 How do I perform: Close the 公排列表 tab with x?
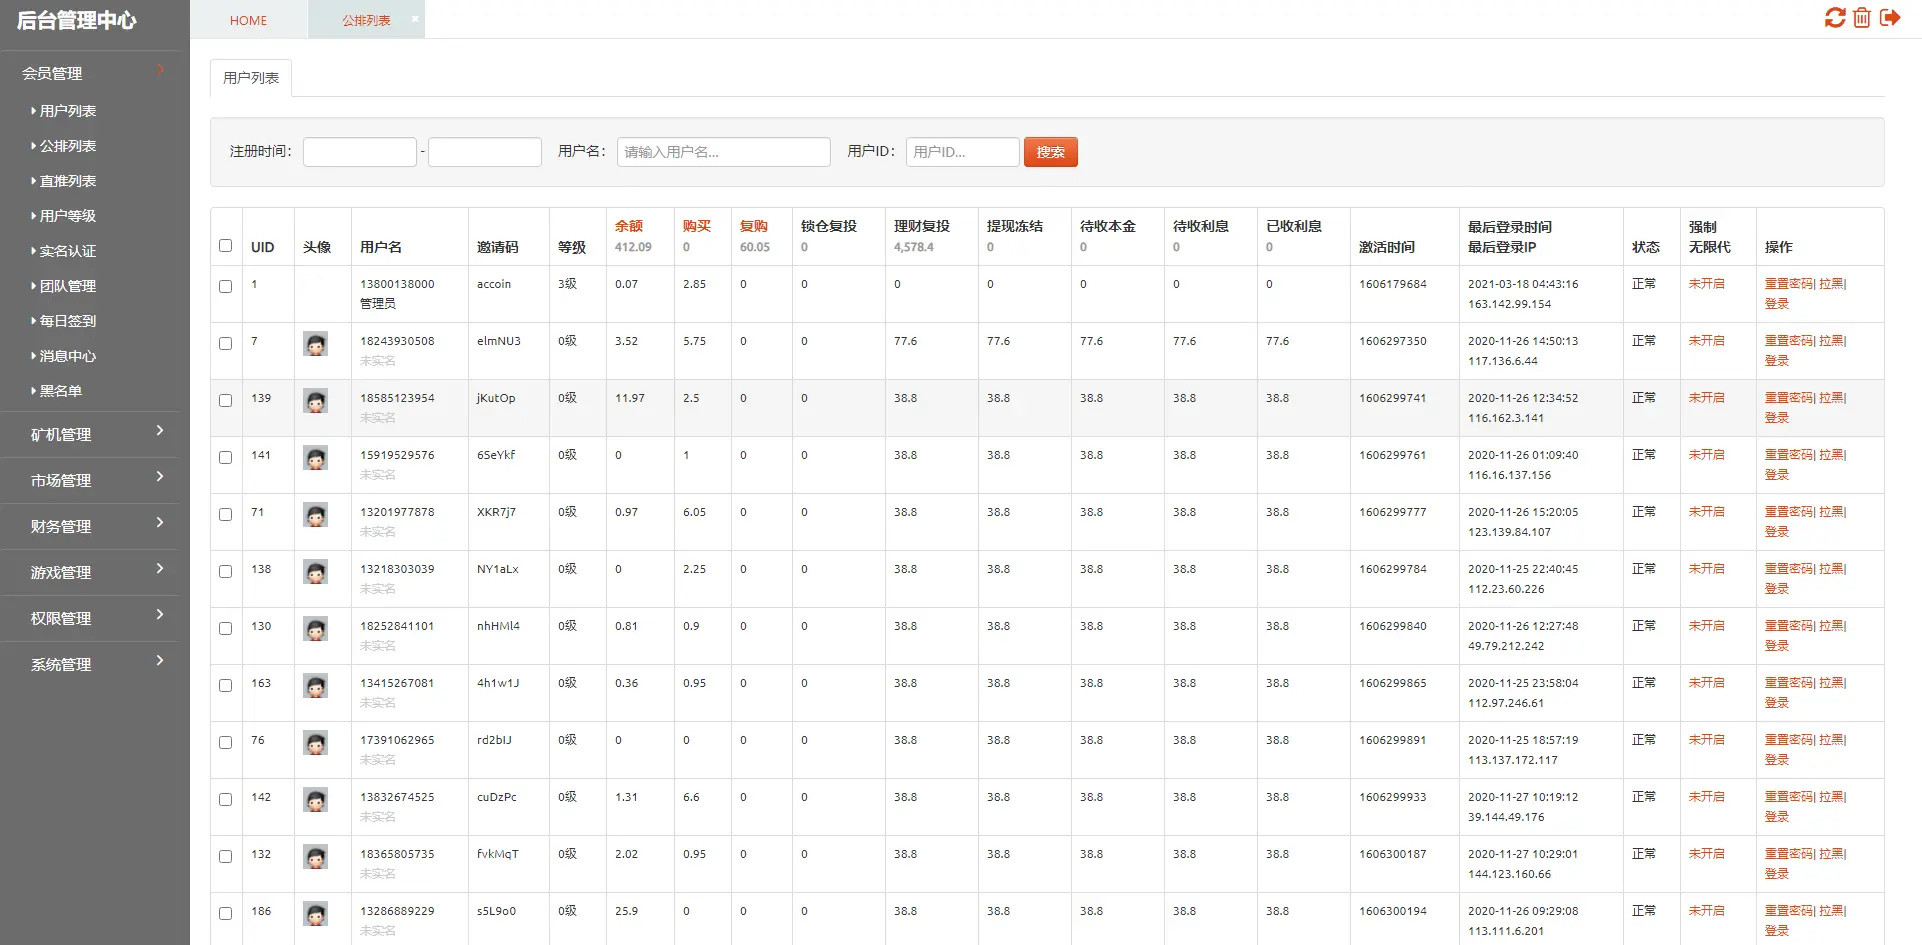coord(415,18)
